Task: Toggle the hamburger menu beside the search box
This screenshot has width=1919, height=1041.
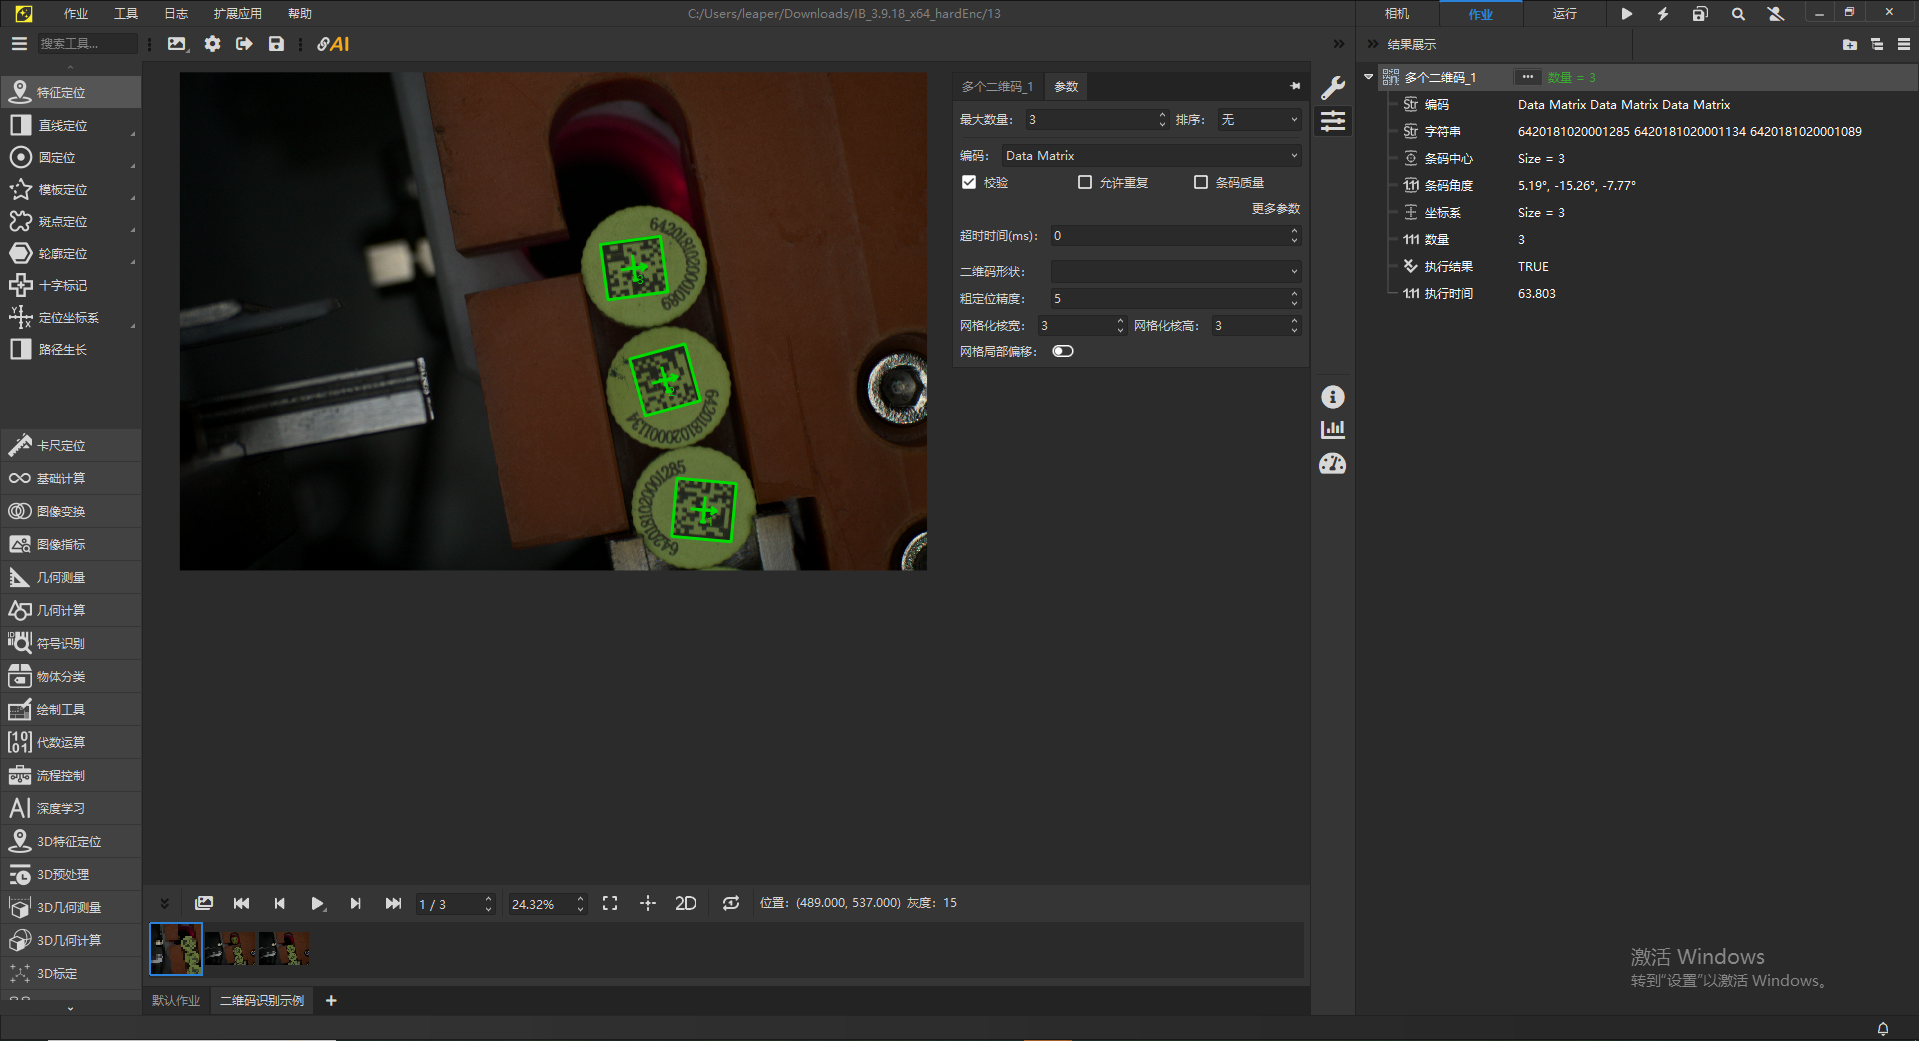Action: click(19, 44)
